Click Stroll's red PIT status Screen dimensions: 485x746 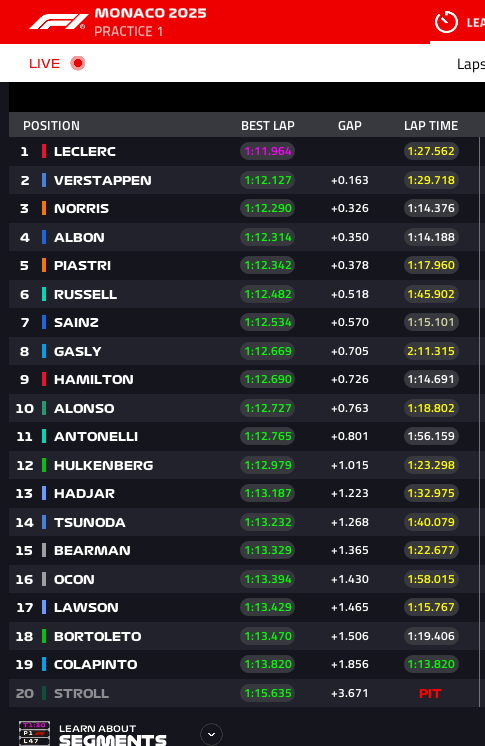[430, 694]
